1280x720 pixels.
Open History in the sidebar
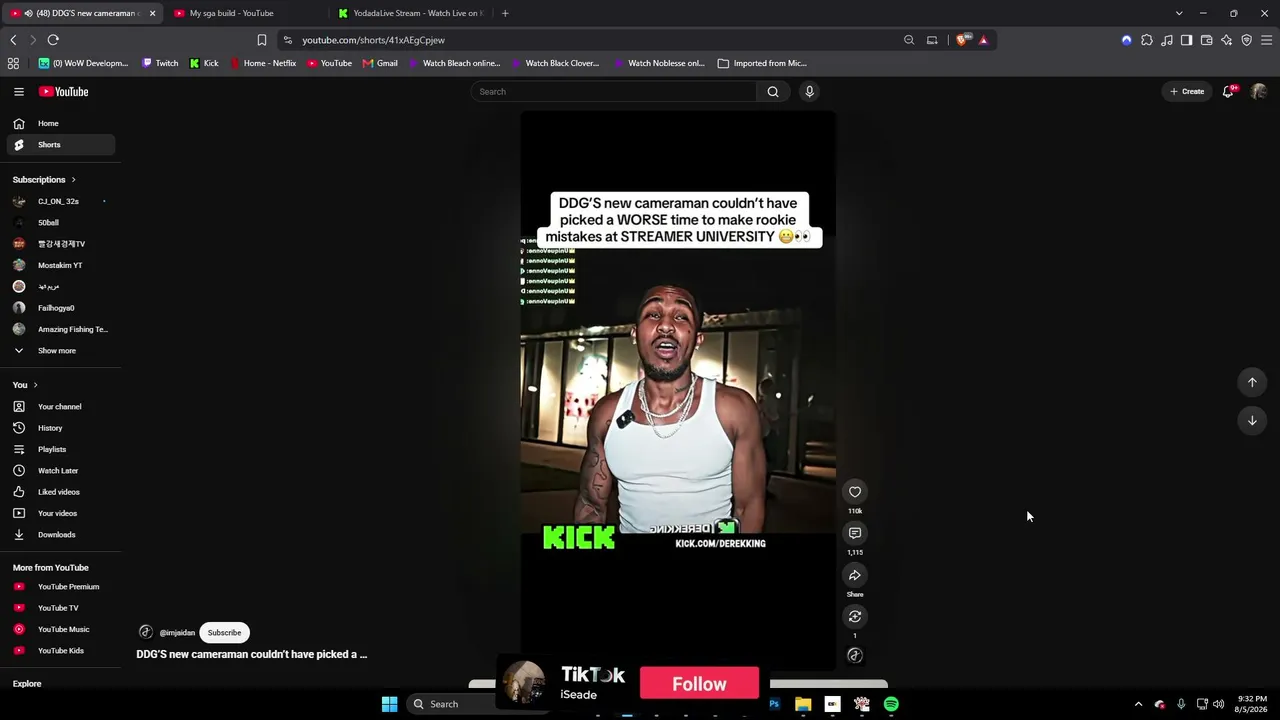point(61,428)
